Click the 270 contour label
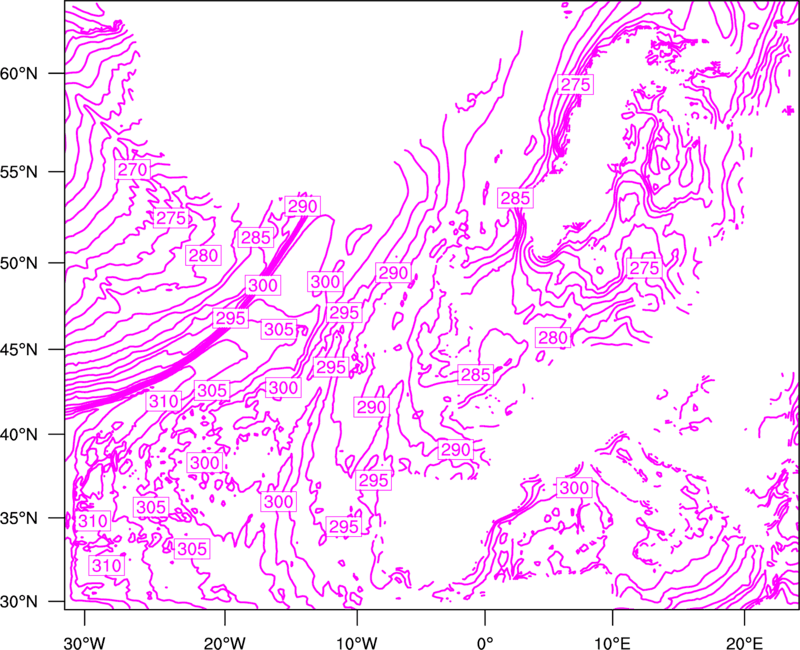This screenshot has width=800, height=650. 133,169
